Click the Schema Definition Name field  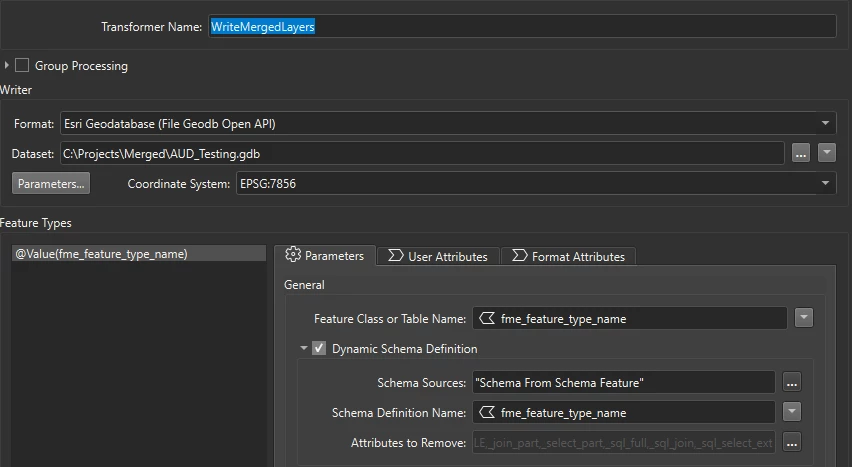pyautogui.click(x=624, y=413)
